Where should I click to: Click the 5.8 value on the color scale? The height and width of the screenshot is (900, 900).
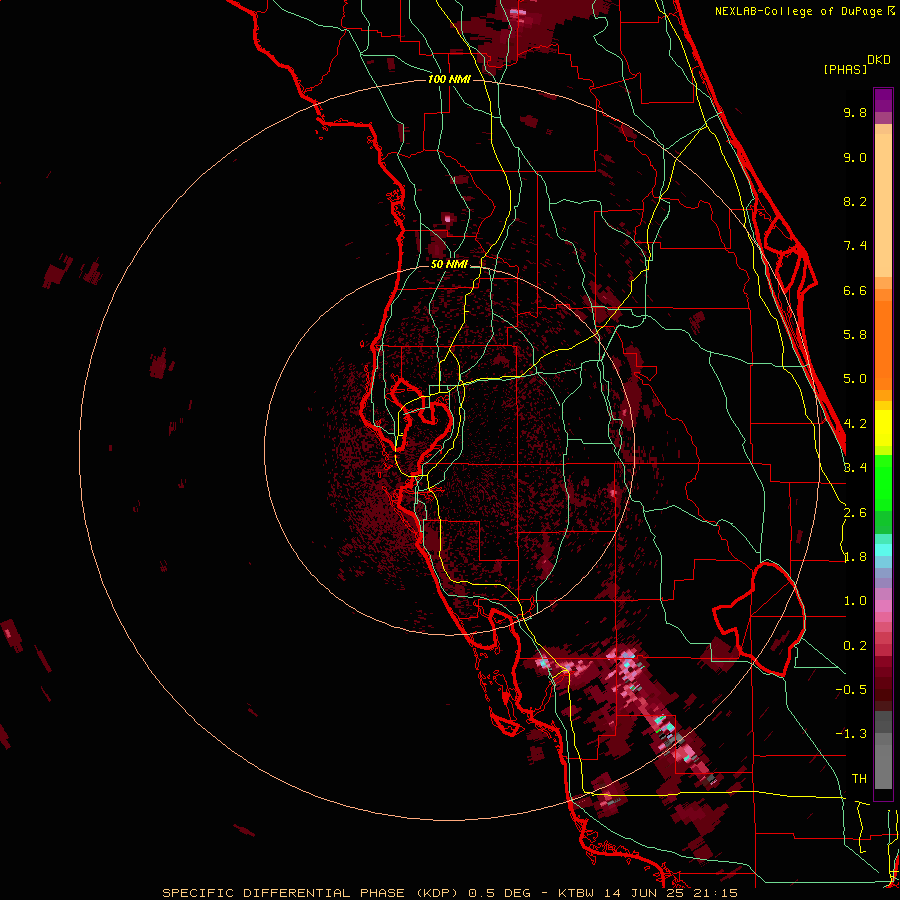click(855, 335)
